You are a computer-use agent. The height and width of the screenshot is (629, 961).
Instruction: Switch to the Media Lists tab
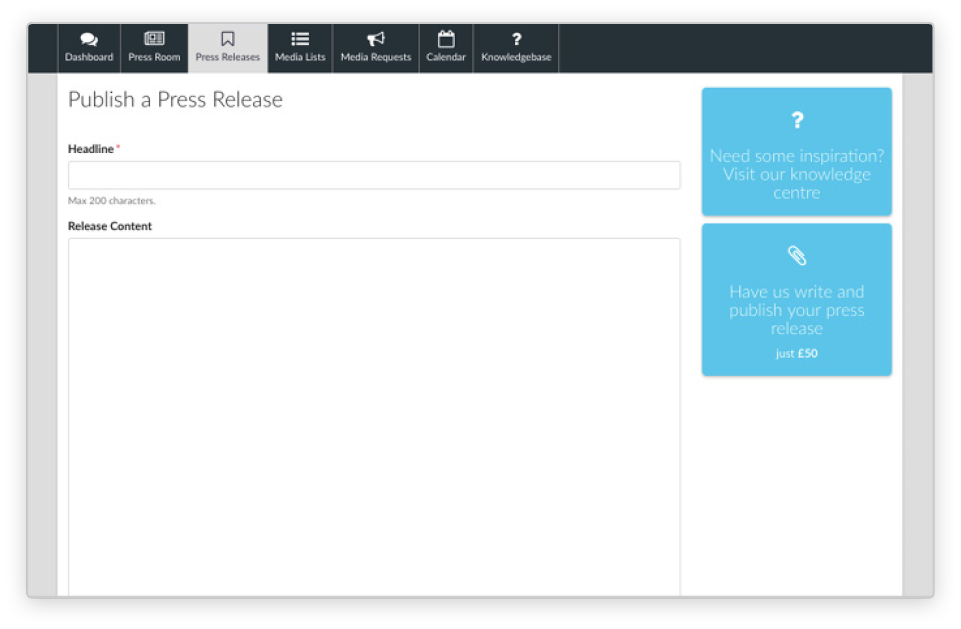tap(300, 48)
